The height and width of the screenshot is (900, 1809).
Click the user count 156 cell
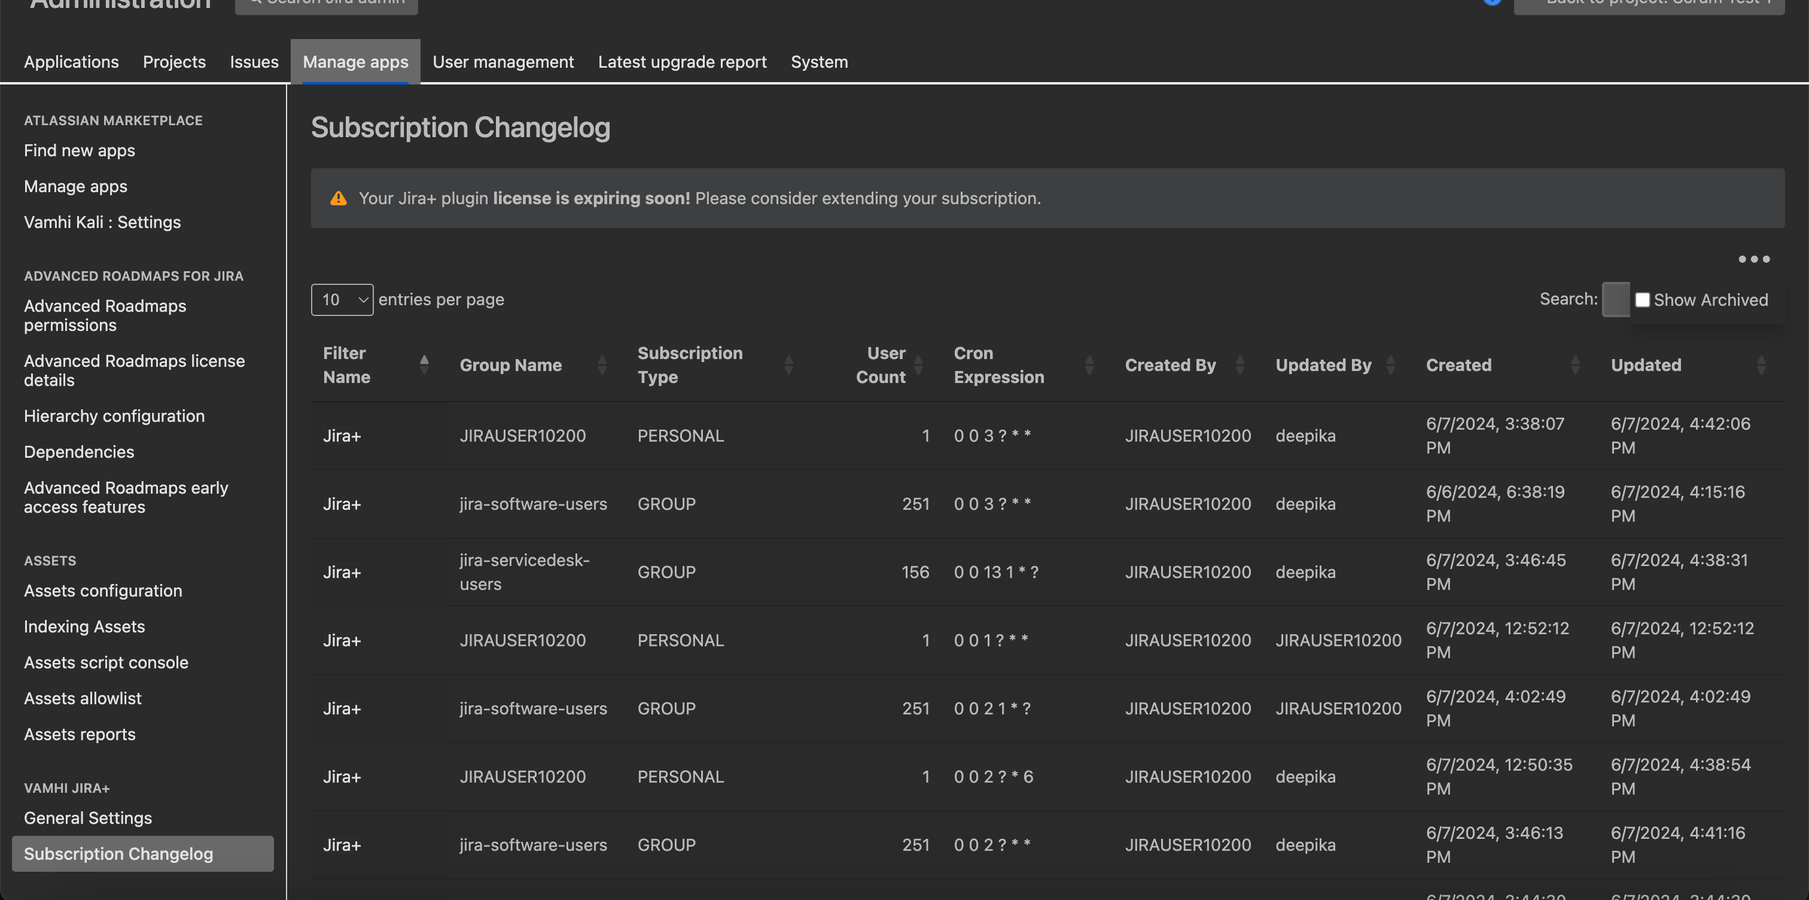tap(915, 572)
